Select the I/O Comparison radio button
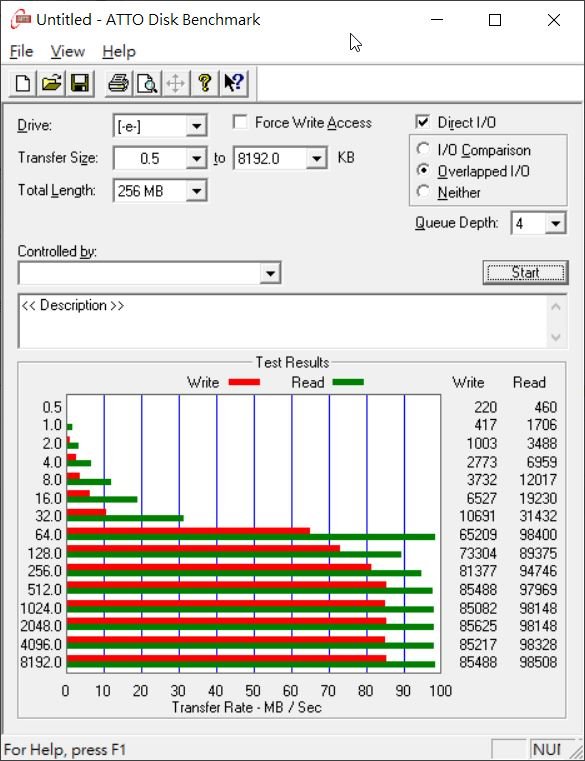 (423, 149)
